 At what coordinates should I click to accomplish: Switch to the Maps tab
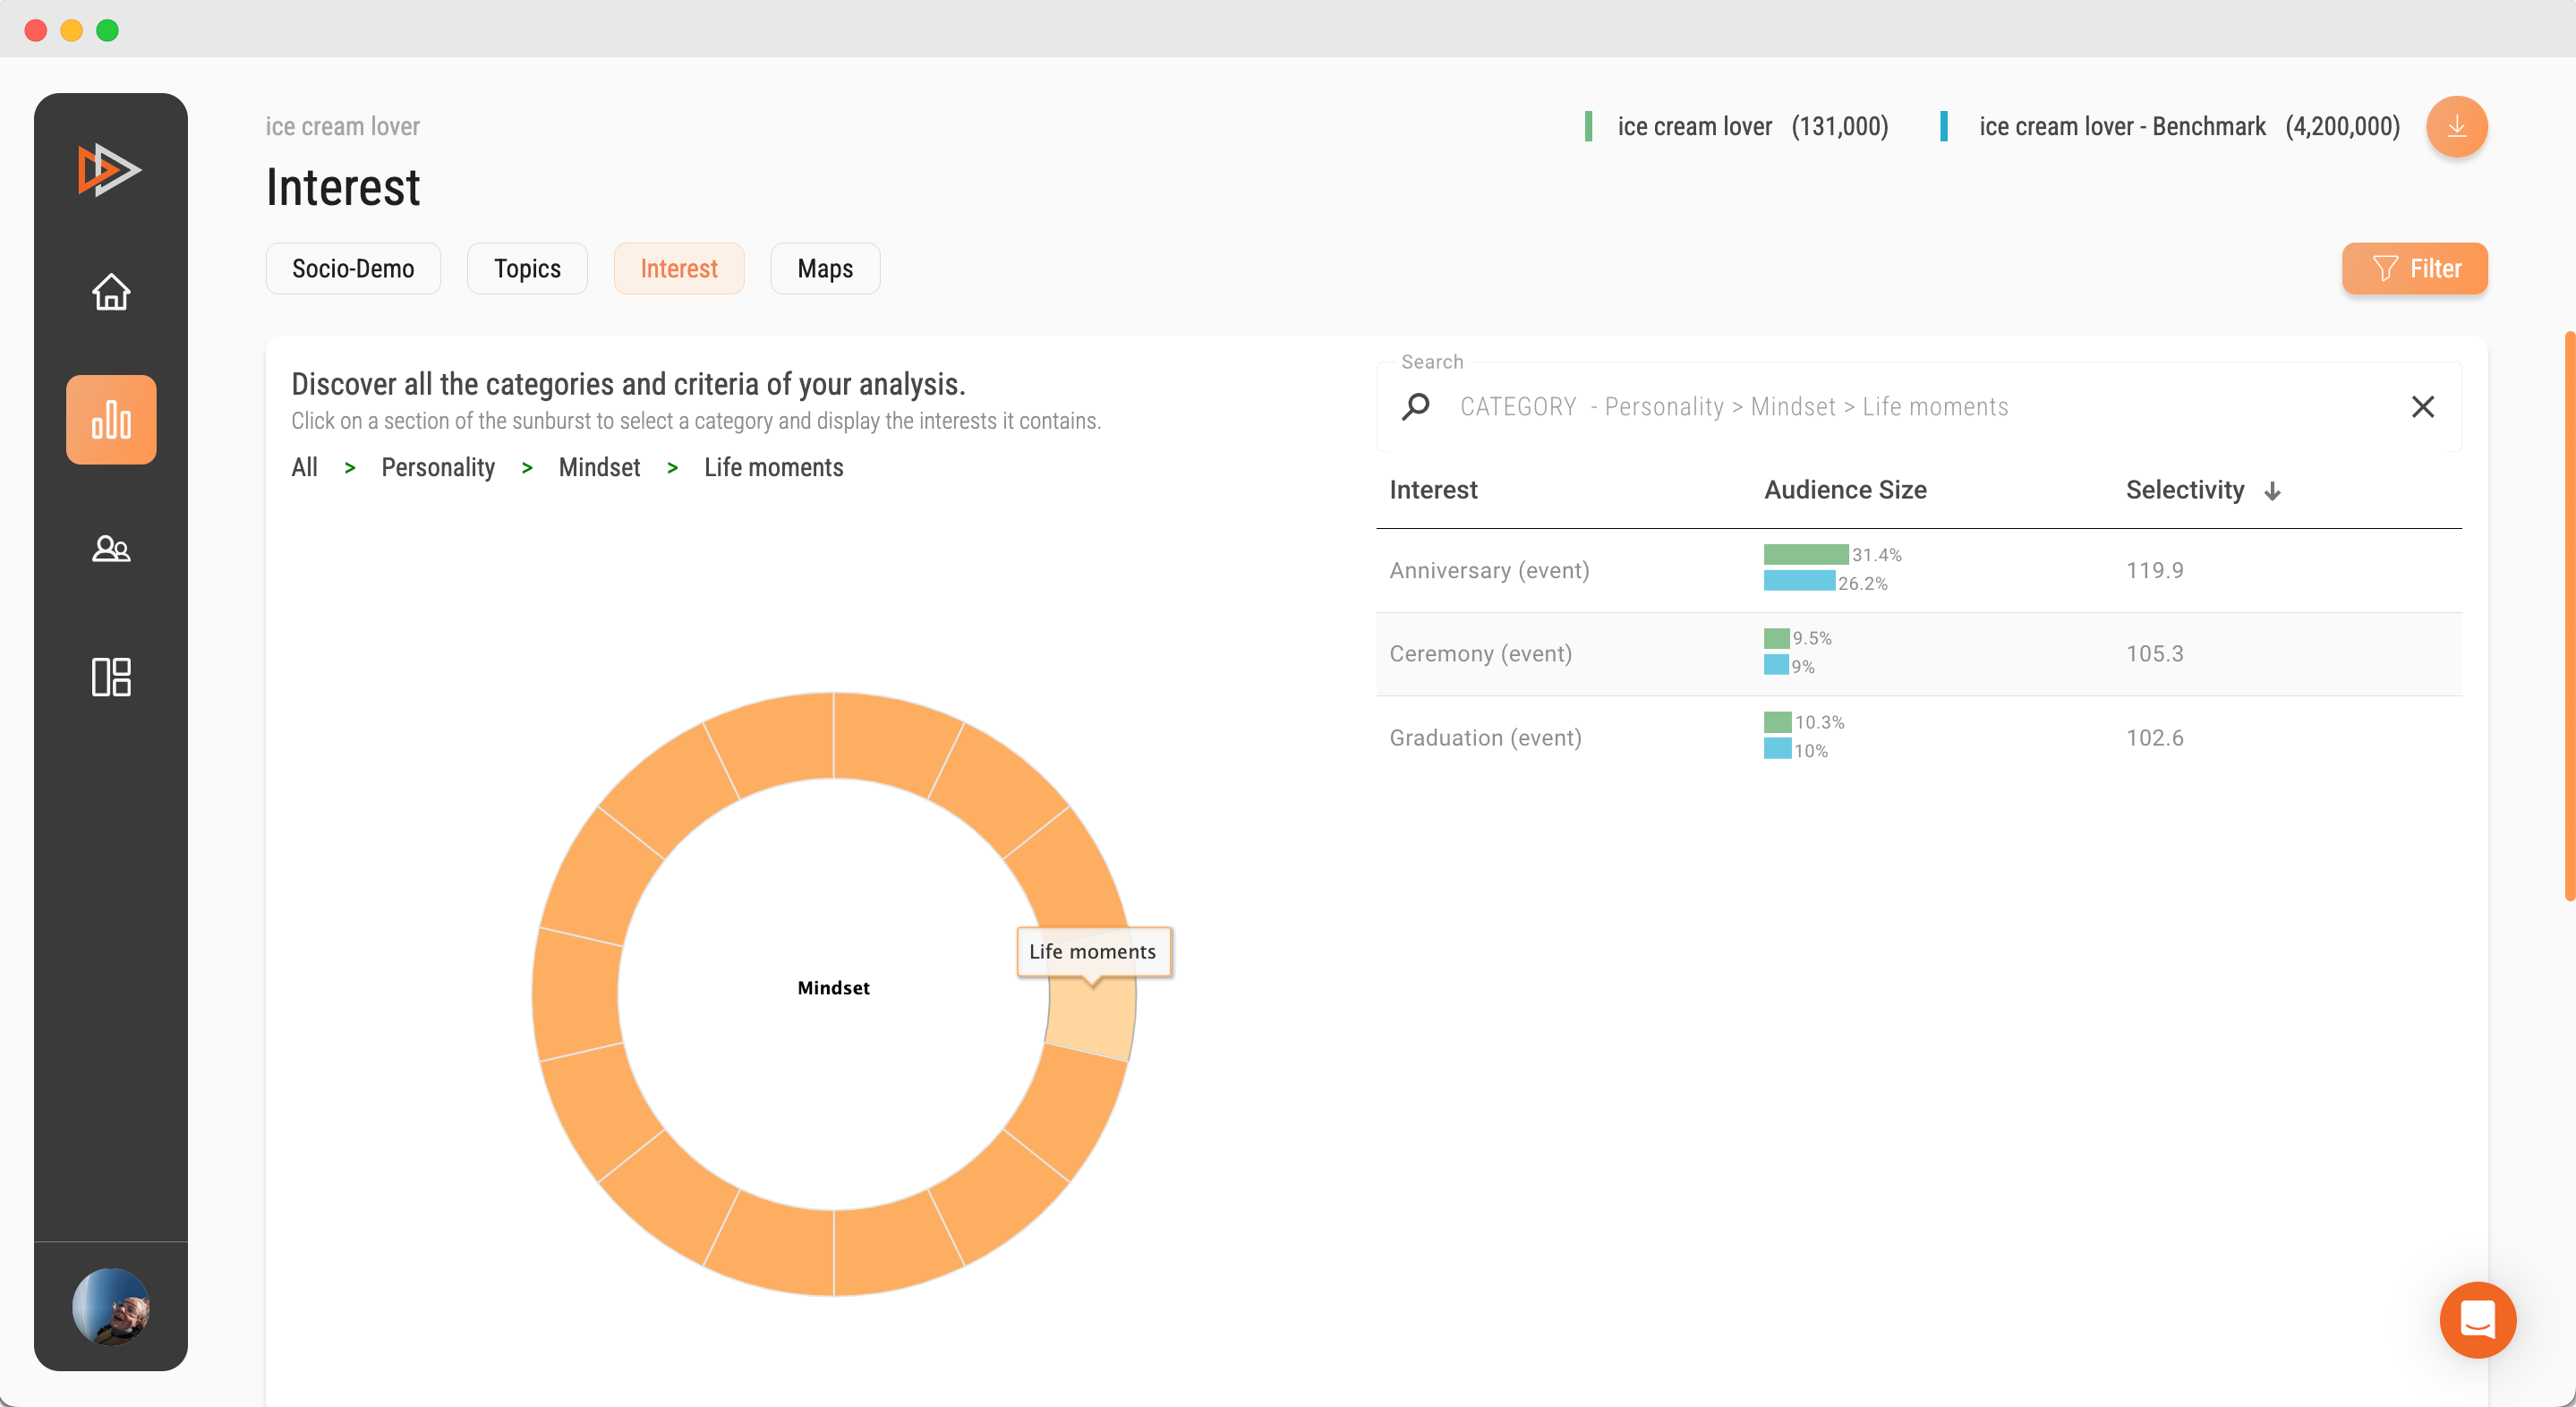pyautogui.click(x=824, y=267)
